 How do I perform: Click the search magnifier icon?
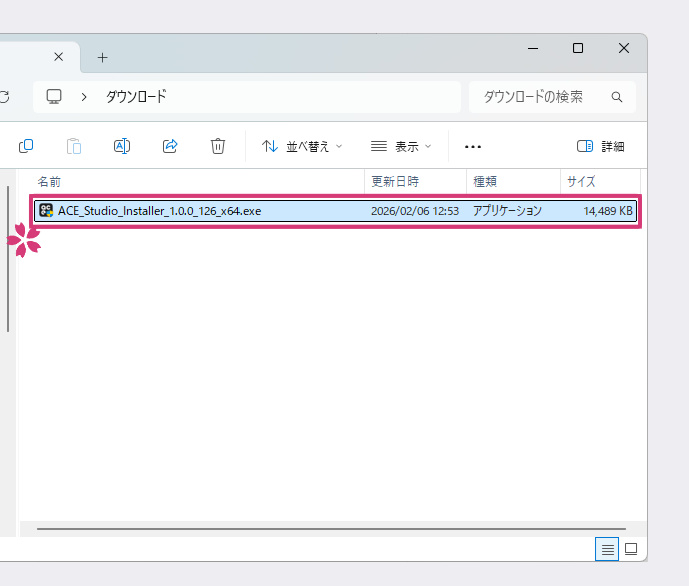(617, 97)
